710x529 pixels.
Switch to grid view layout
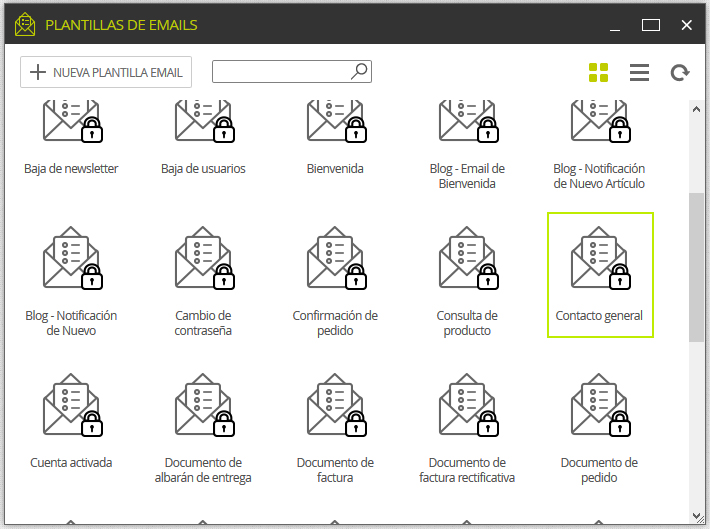[x=598, y=72]
